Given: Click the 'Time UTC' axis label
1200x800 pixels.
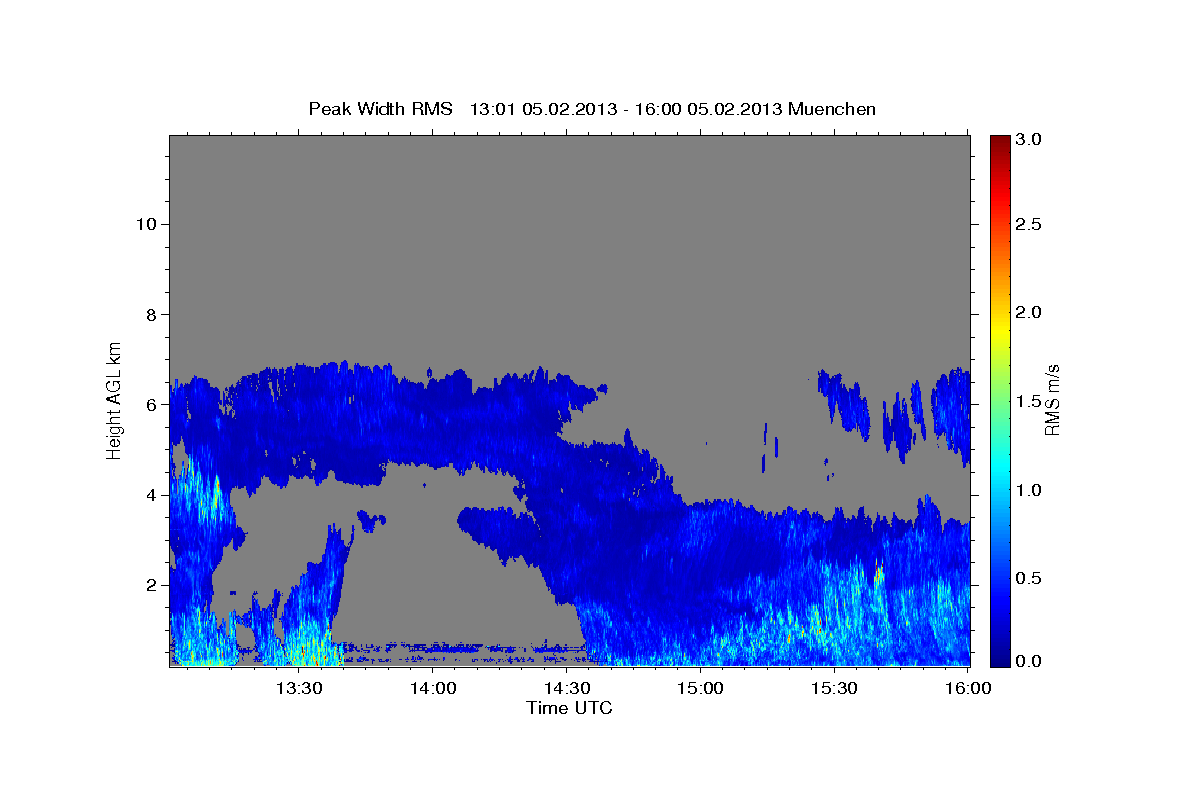Looking at the screenshot, I should 569,708.
